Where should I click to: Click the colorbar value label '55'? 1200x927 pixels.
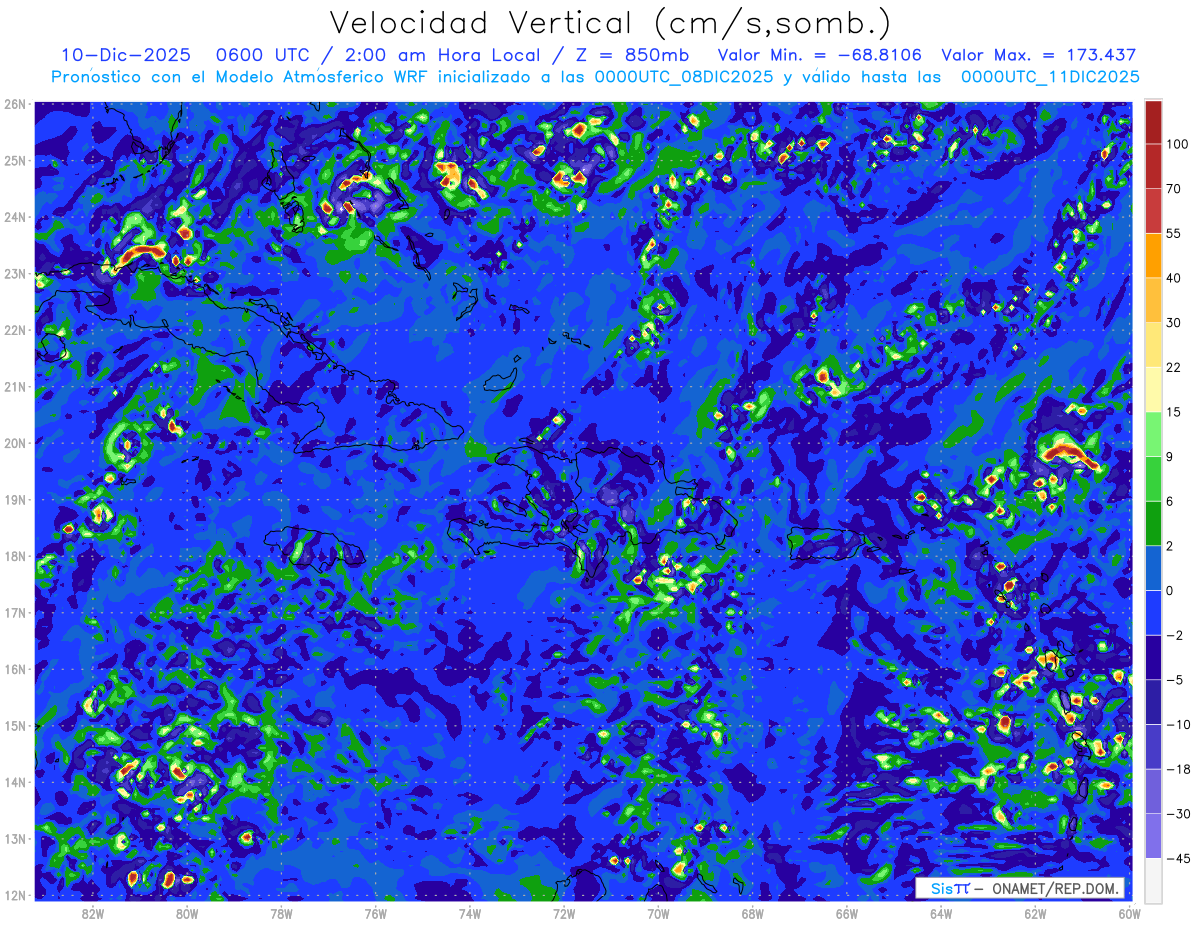(x=1174, y=233)
